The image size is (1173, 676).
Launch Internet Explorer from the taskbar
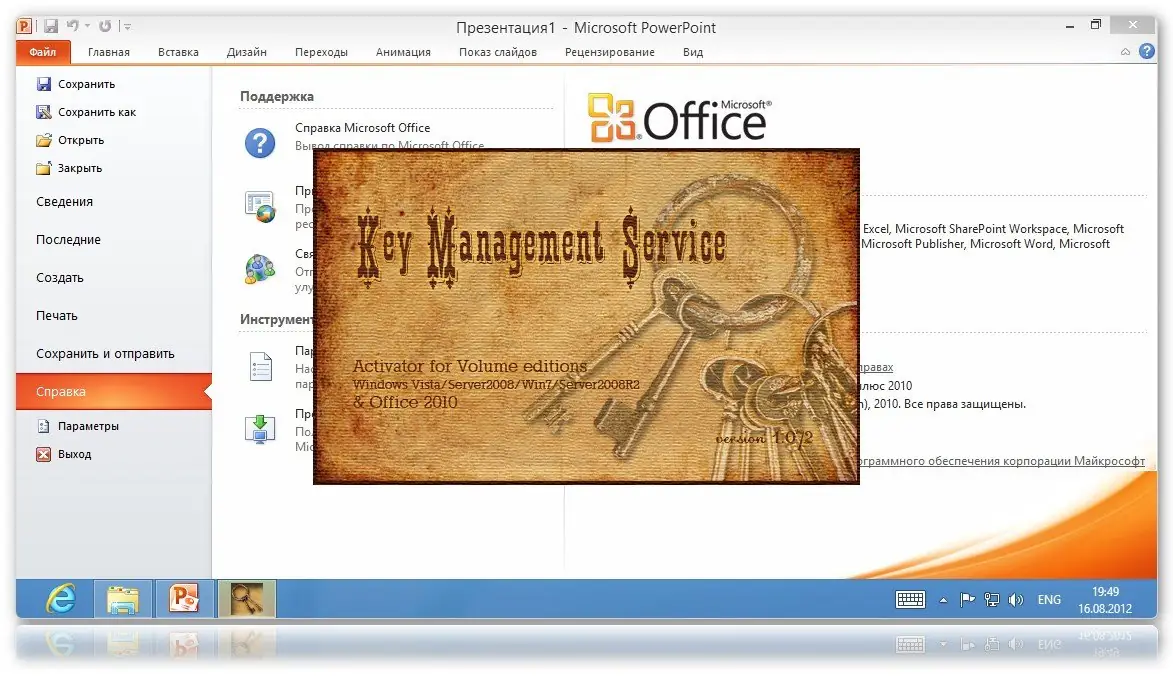[x=61, y=600]
